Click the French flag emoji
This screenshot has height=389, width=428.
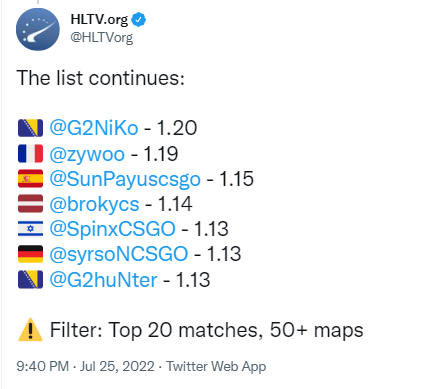point(30,153)
